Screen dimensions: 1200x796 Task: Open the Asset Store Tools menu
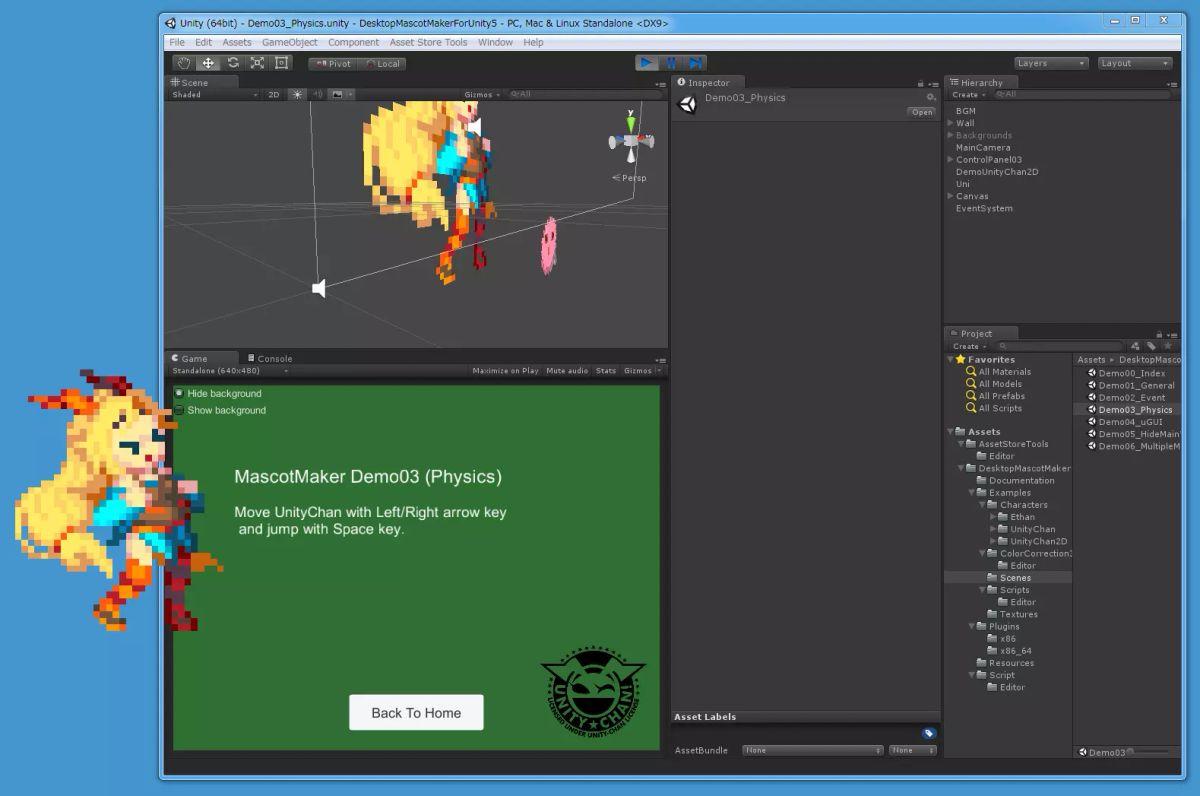coord(428,42)
